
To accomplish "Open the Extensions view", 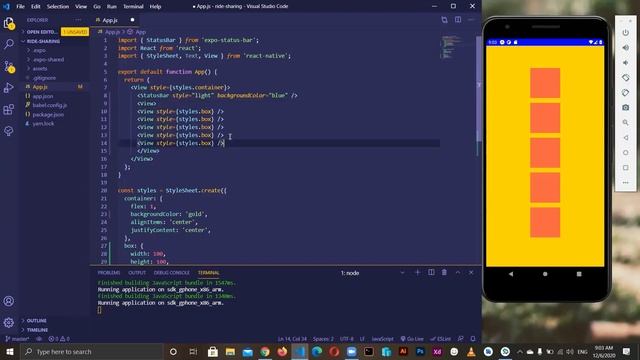I will 9,109.
